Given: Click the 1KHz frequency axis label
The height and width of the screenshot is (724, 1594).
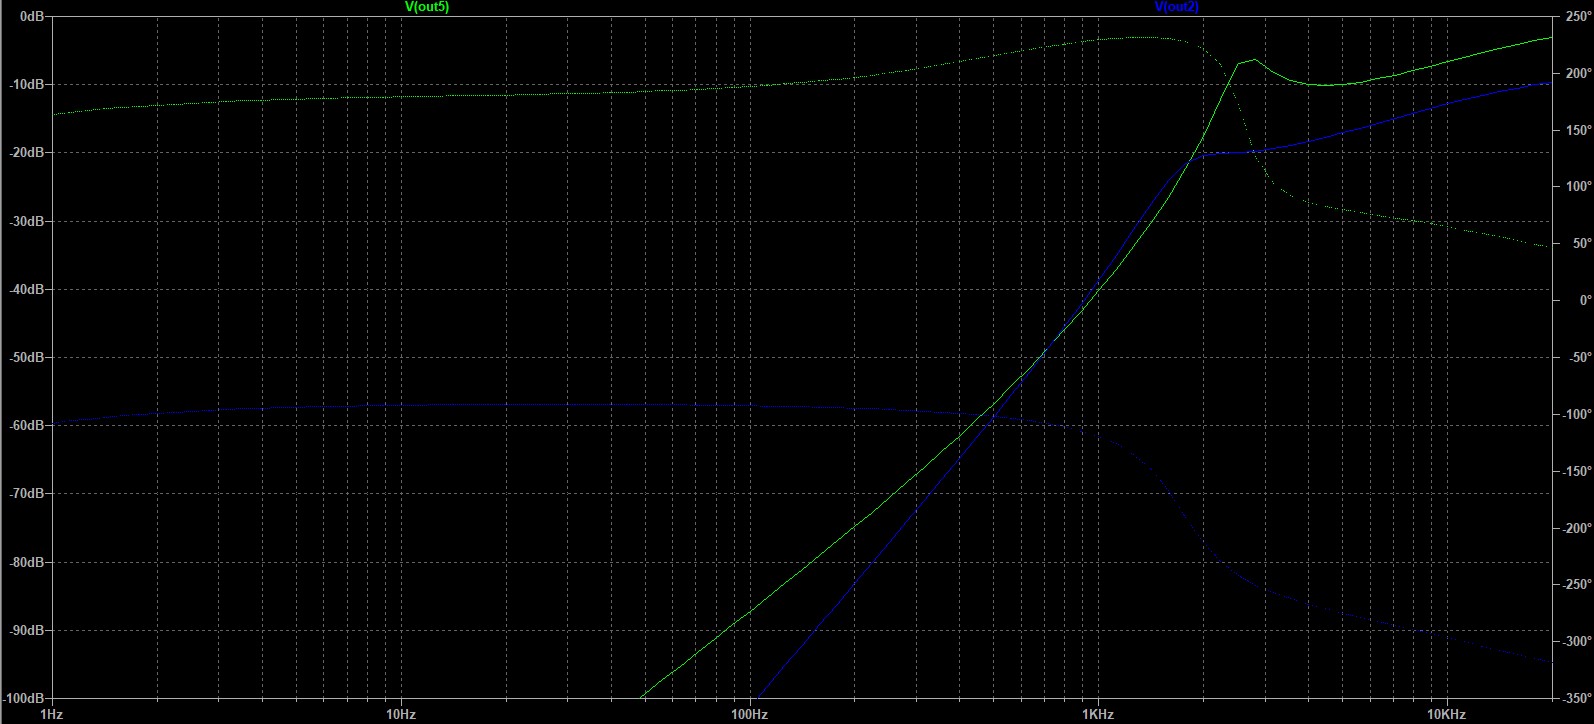Looking at the screenshot, I should tap(1098, 715).
